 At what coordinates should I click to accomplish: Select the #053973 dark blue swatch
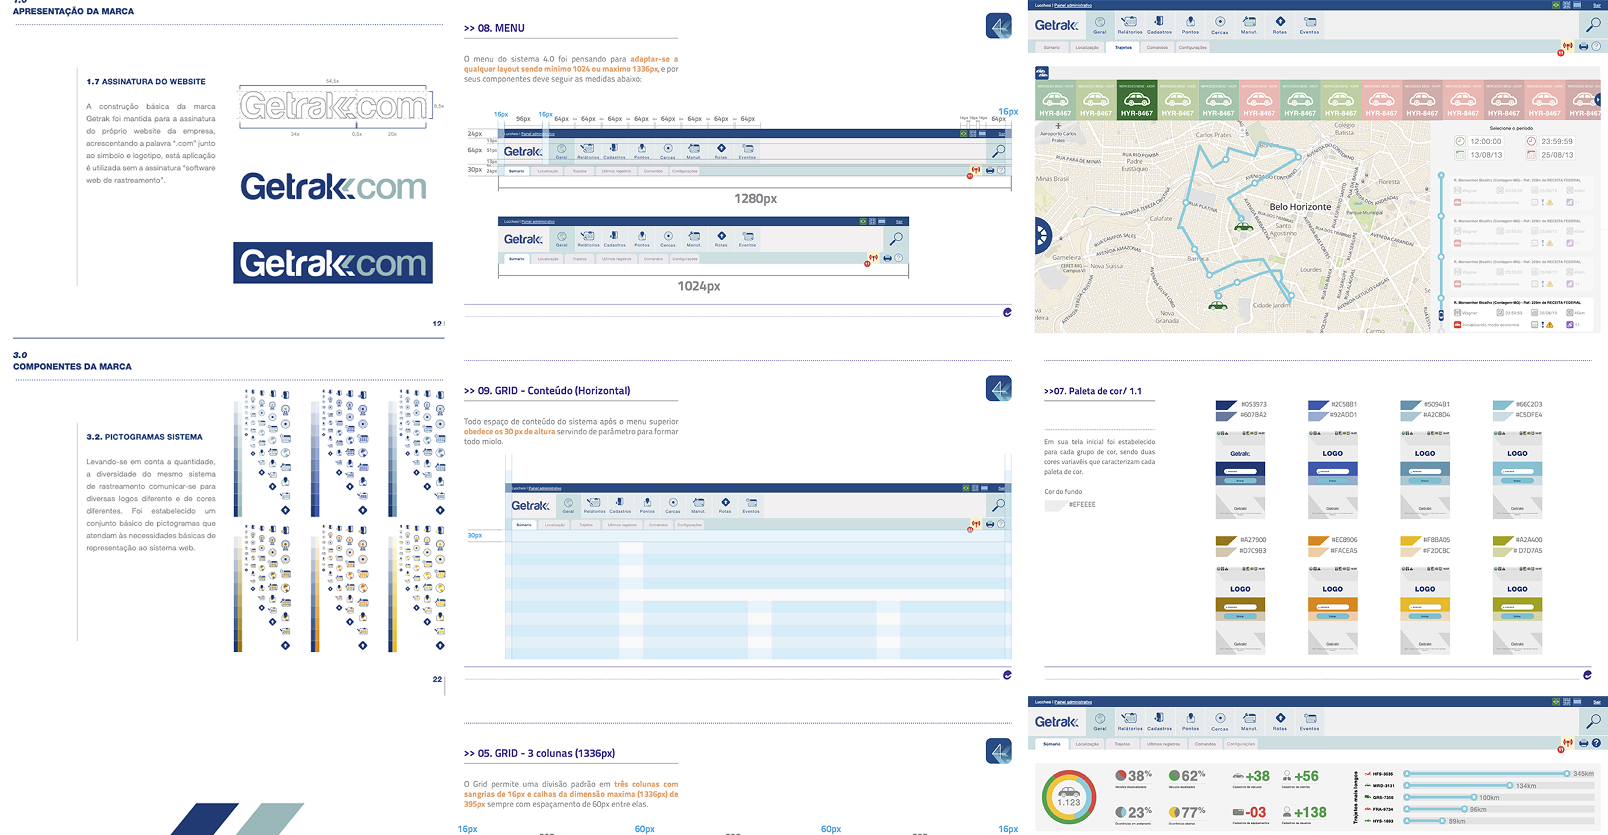click(1226, 405)
